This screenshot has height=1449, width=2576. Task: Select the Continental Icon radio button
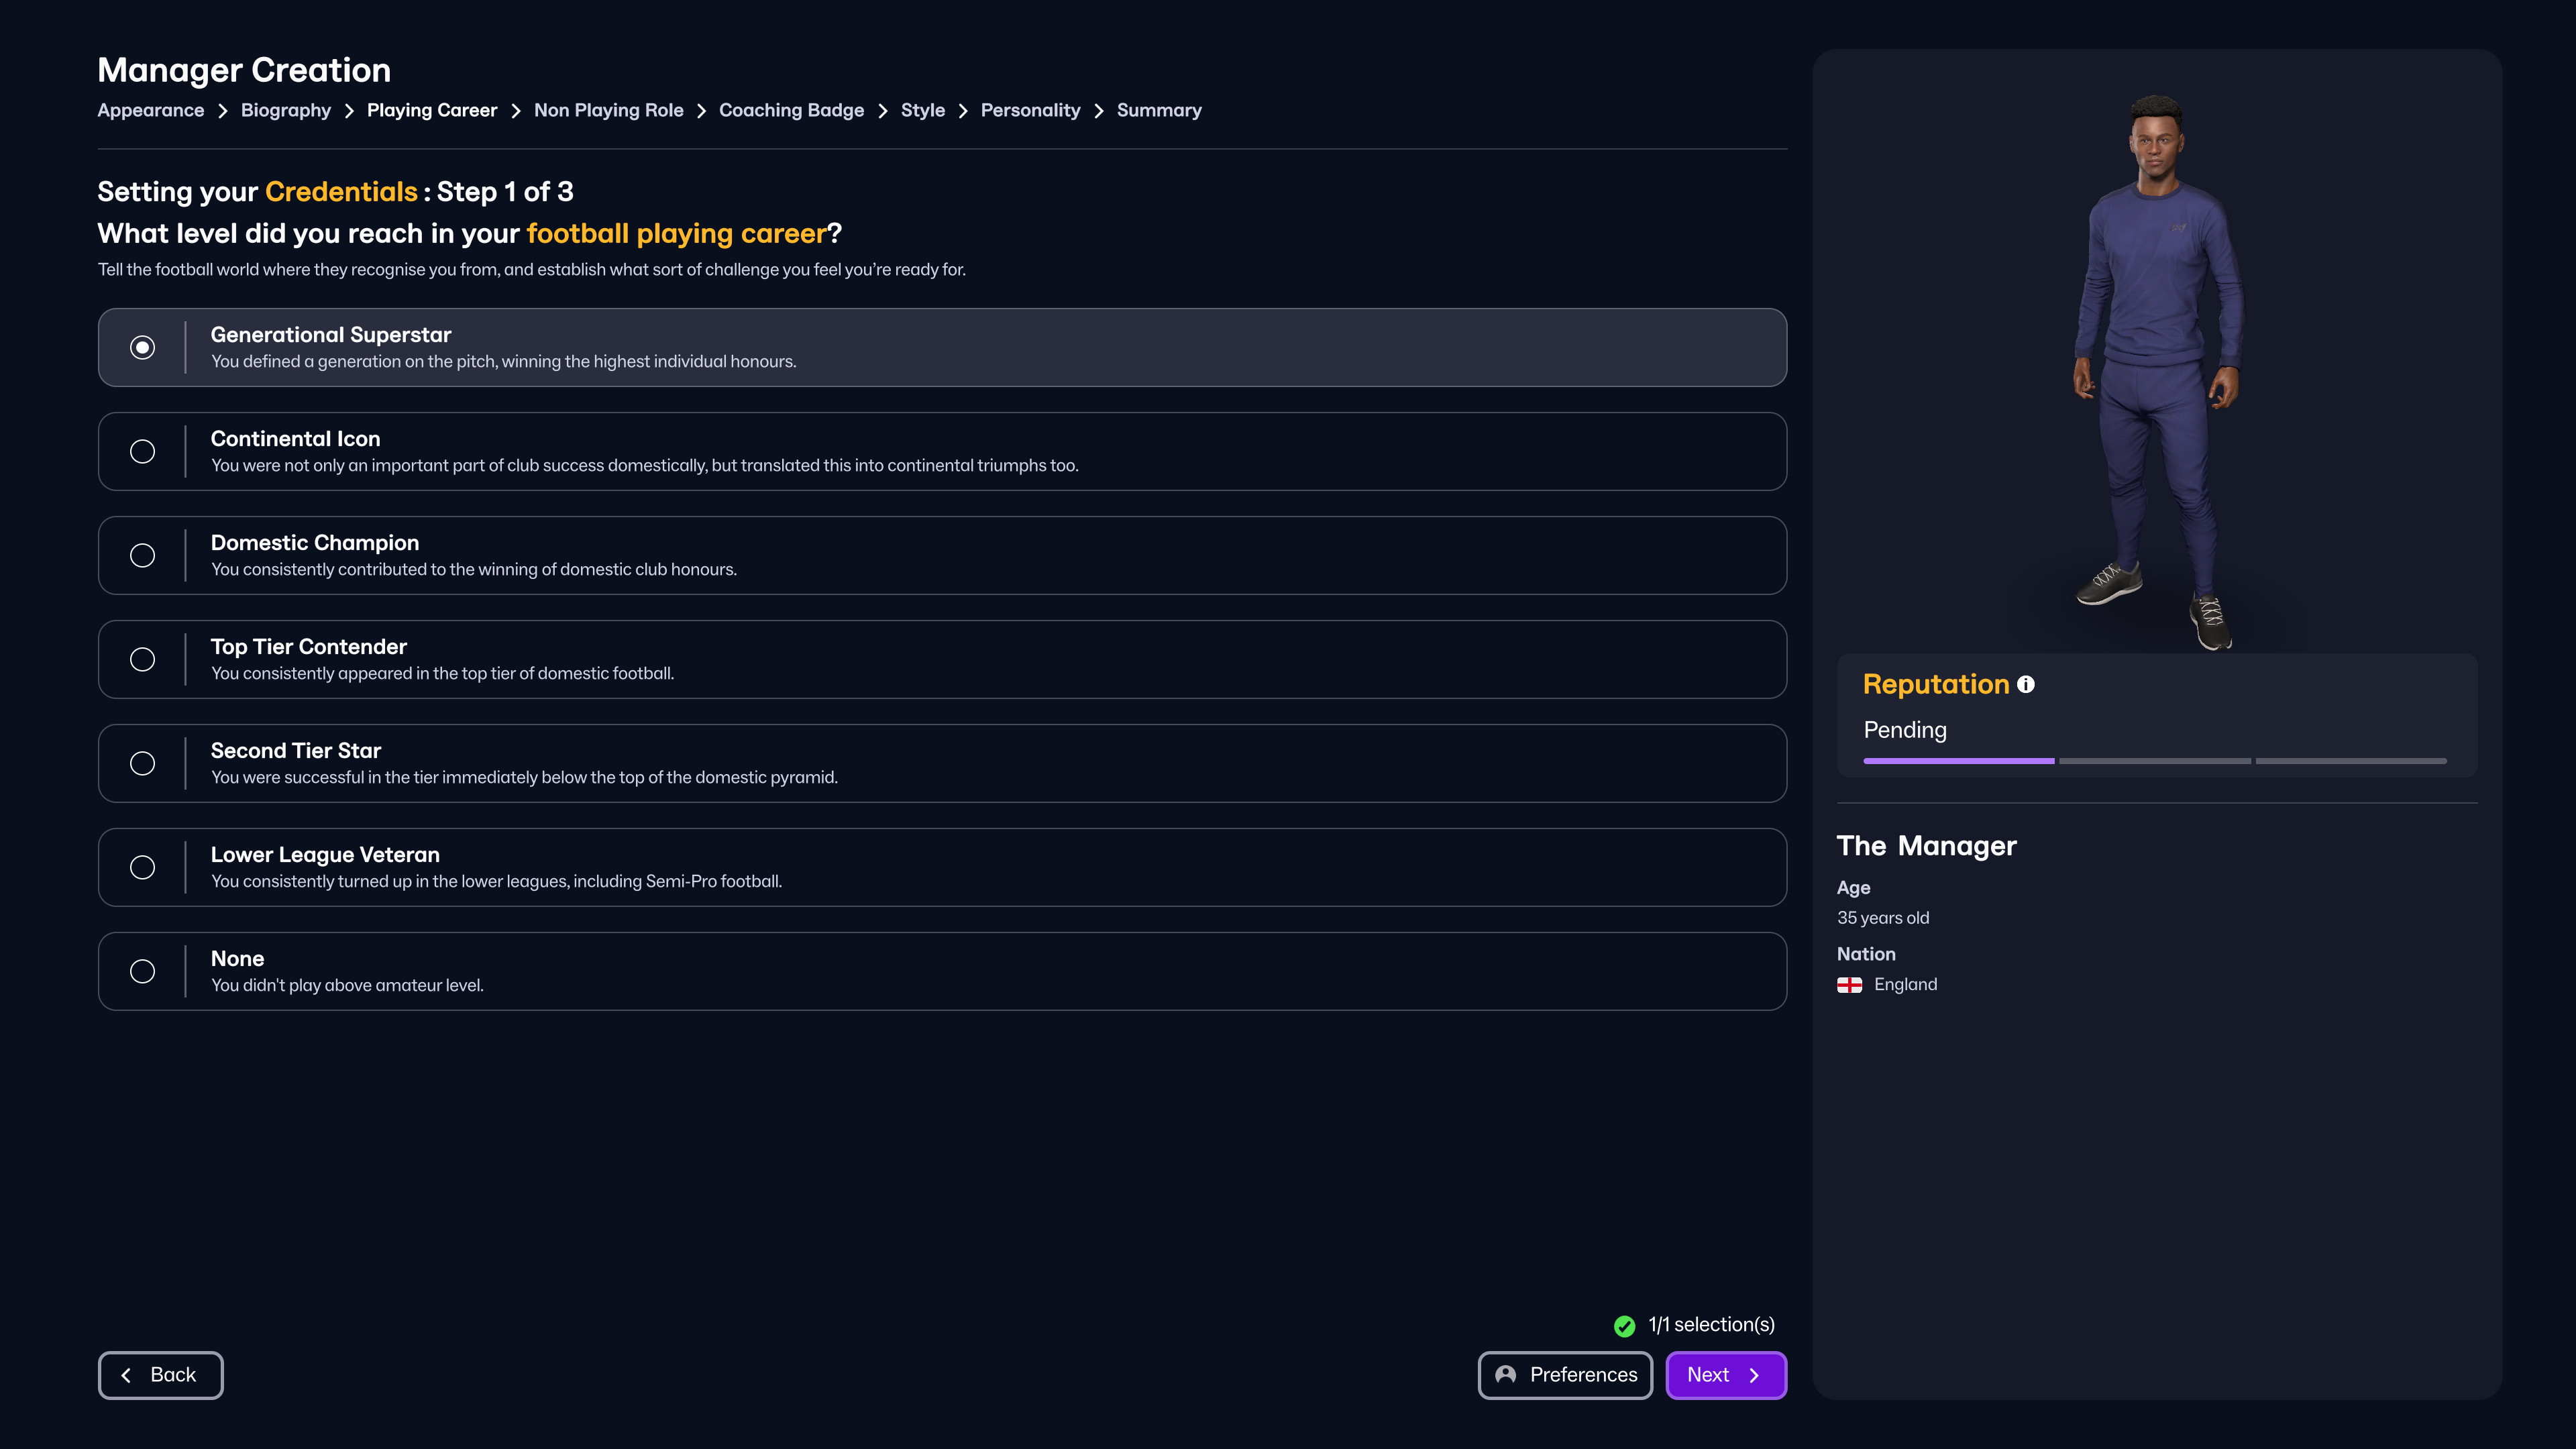pyautogui.click(x=143, y=452)
